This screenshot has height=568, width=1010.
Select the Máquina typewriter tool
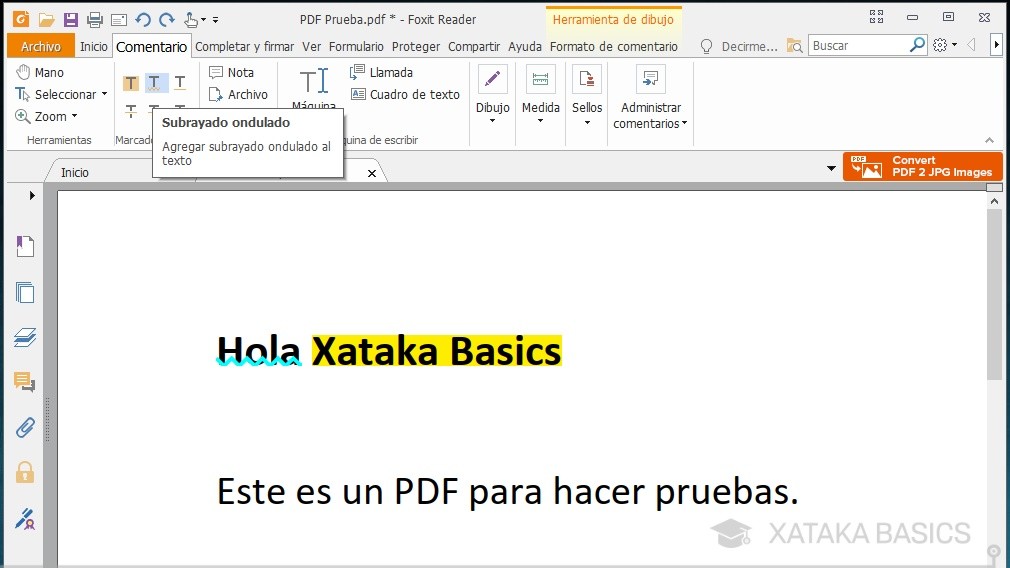[x=314, y=88]
